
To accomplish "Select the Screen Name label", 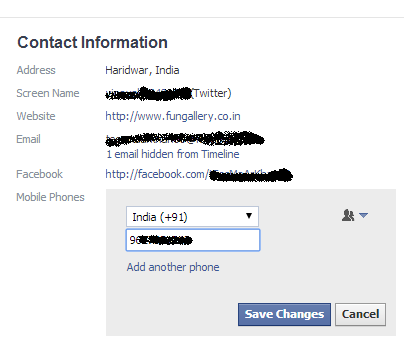I will click(x=48, y=93).
